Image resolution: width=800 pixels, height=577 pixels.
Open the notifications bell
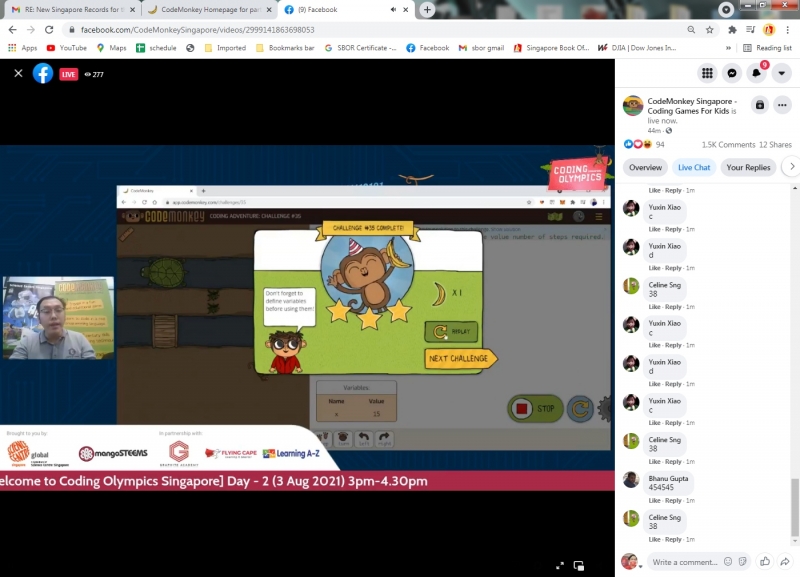tap(757, 73)
